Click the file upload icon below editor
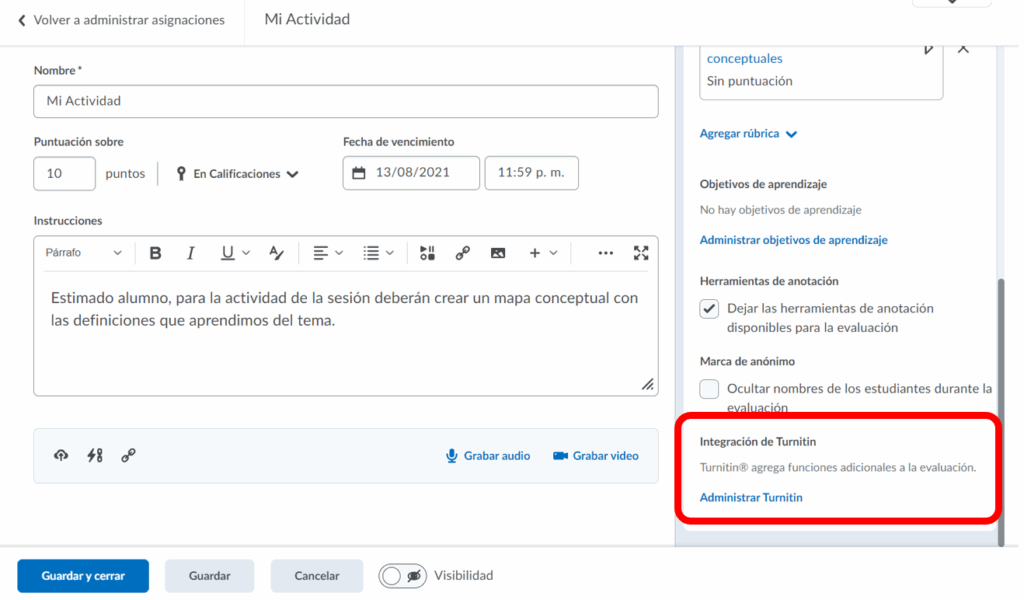The width and height of the screenshot is (1024, 600). pos(61,456)
